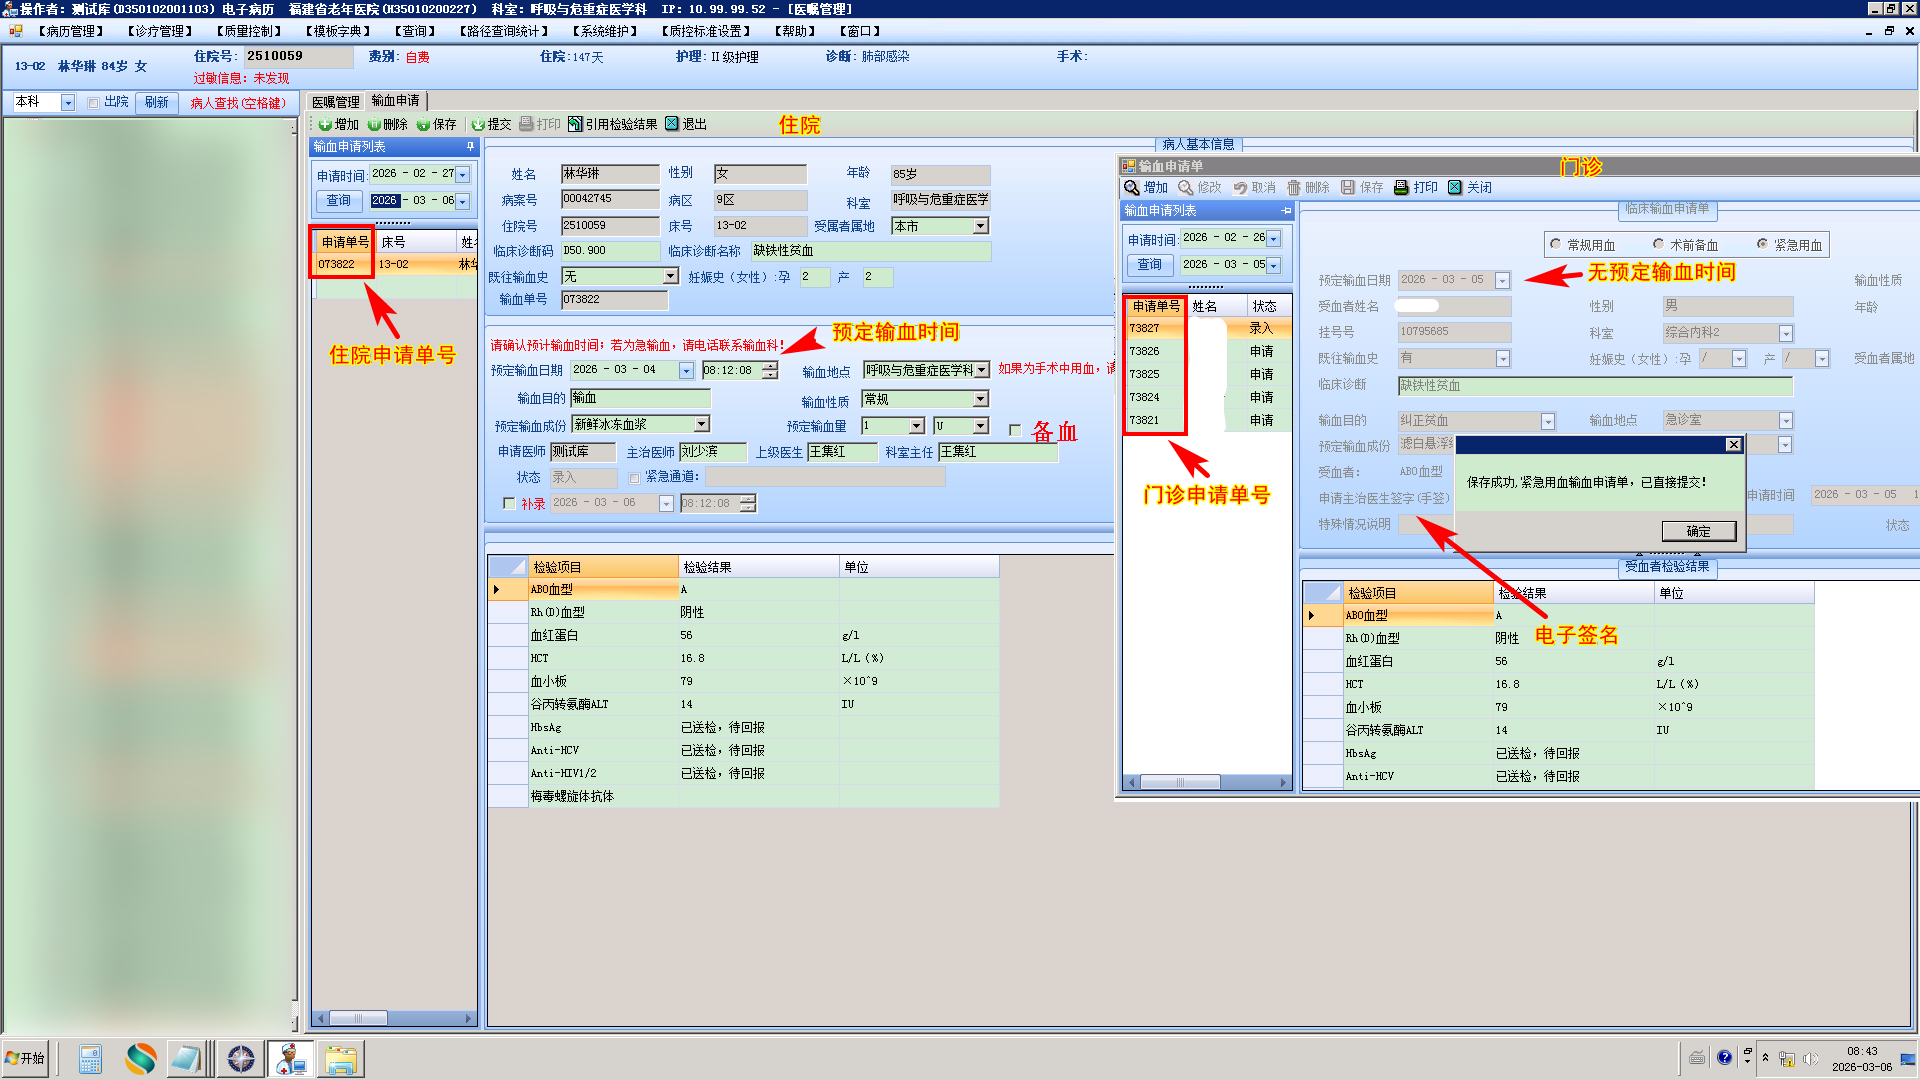Click the 刷新 refresh button

[156, 102]
